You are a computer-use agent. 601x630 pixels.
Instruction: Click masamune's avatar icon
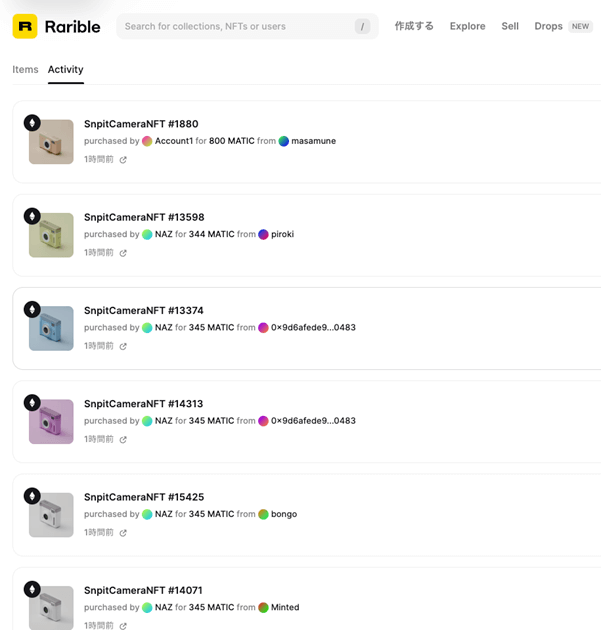284,141
